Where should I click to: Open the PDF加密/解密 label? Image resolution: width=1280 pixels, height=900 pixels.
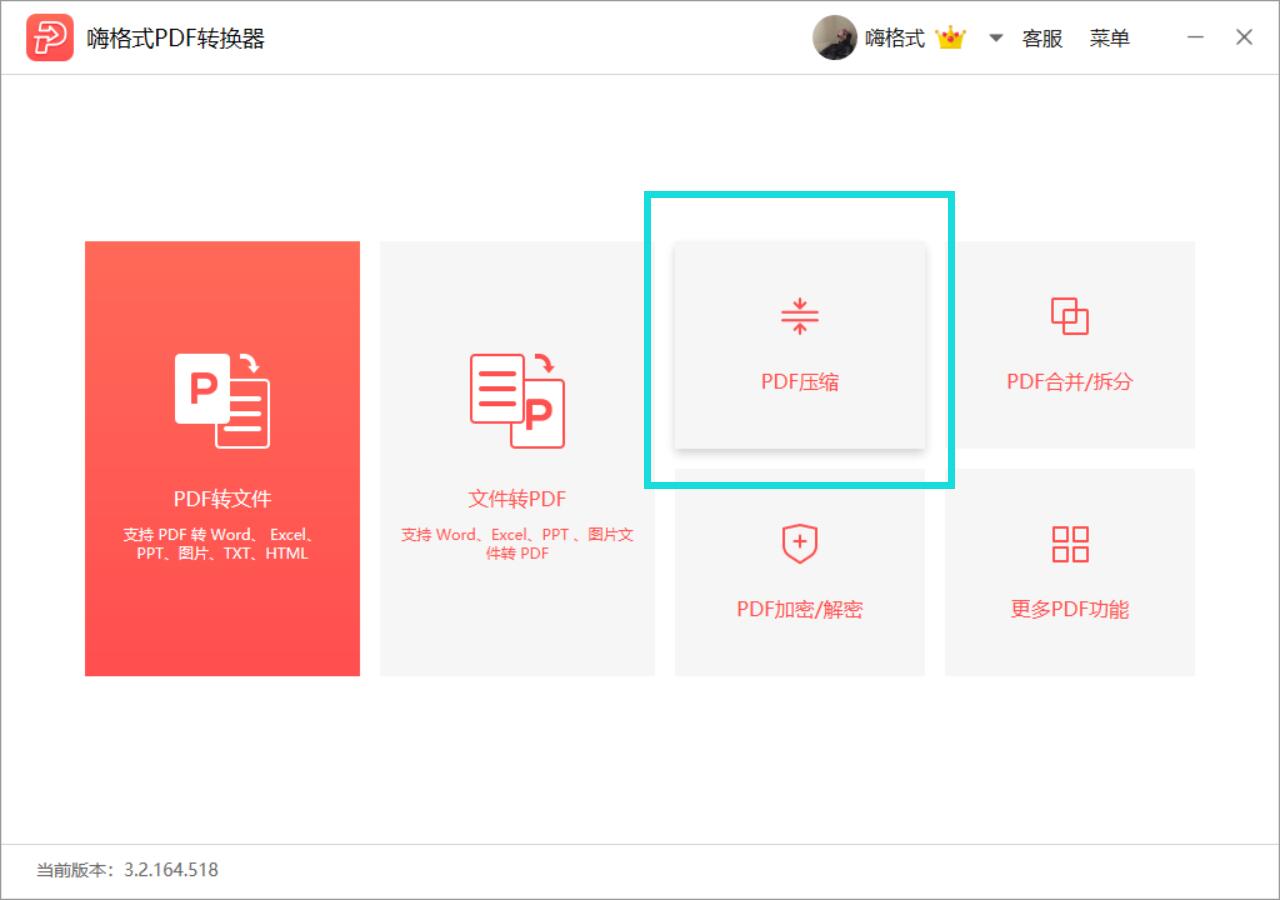[x=800, y=609]
